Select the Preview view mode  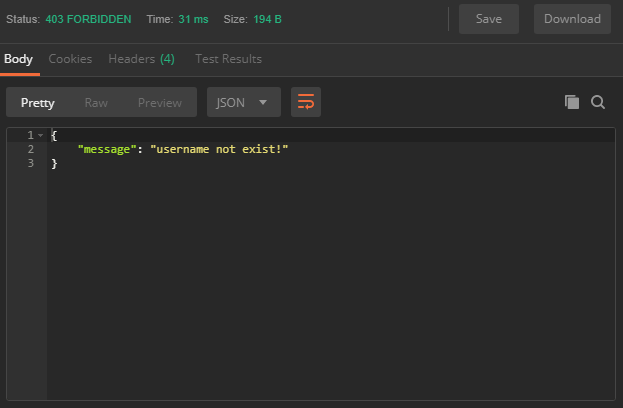(160, 103)
